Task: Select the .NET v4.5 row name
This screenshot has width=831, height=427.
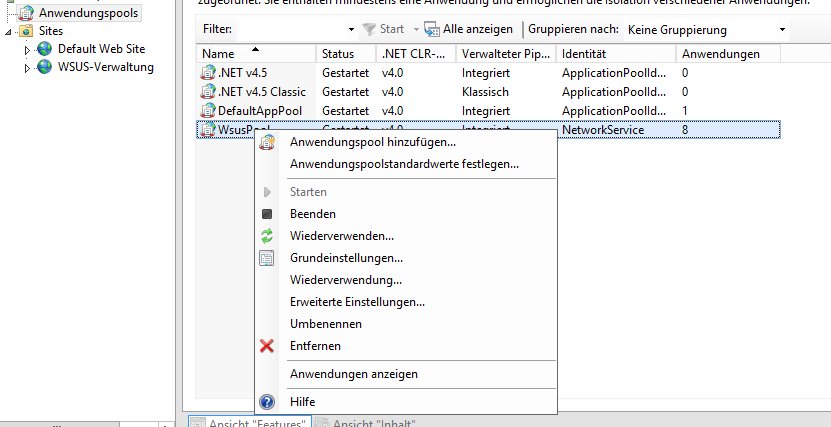Action: click(242, 73)
